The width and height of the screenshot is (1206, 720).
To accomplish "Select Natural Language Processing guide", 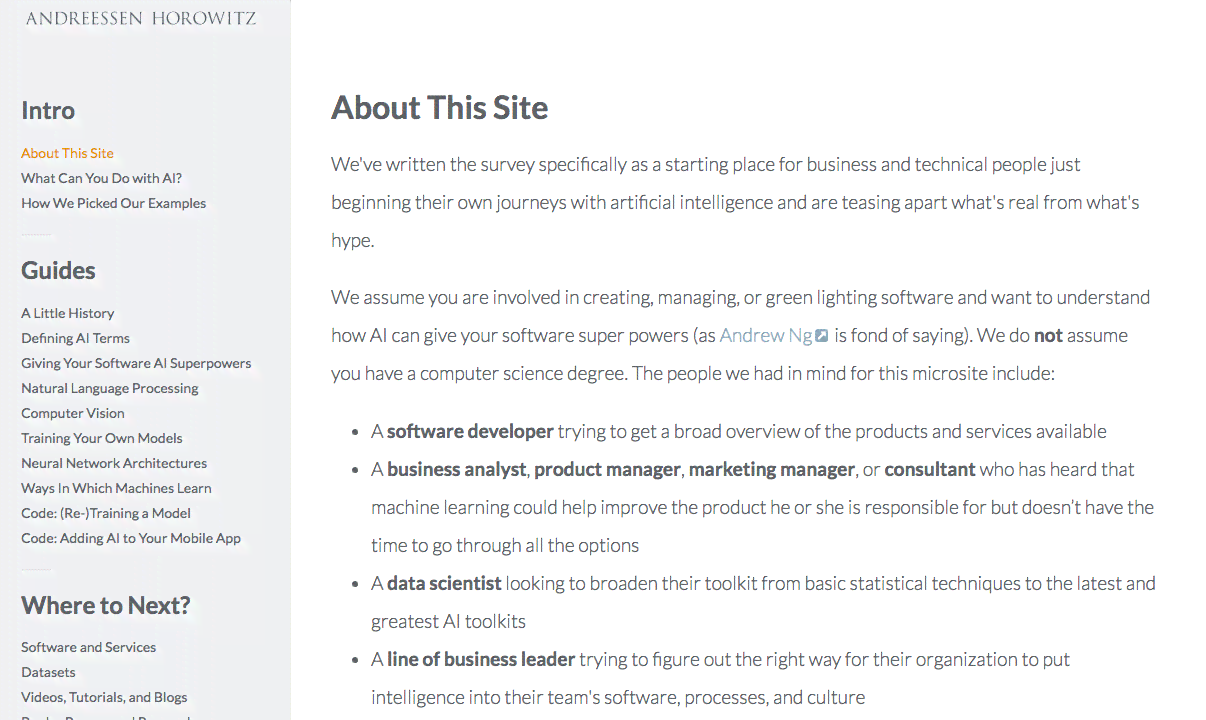I will [110, 388].
